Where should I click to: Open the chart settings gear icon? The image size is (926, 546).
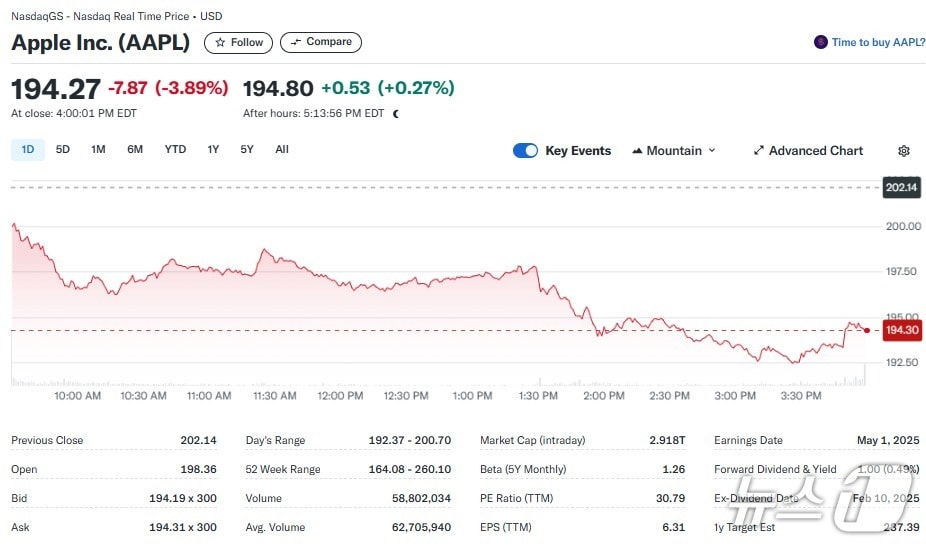[904, 151]
